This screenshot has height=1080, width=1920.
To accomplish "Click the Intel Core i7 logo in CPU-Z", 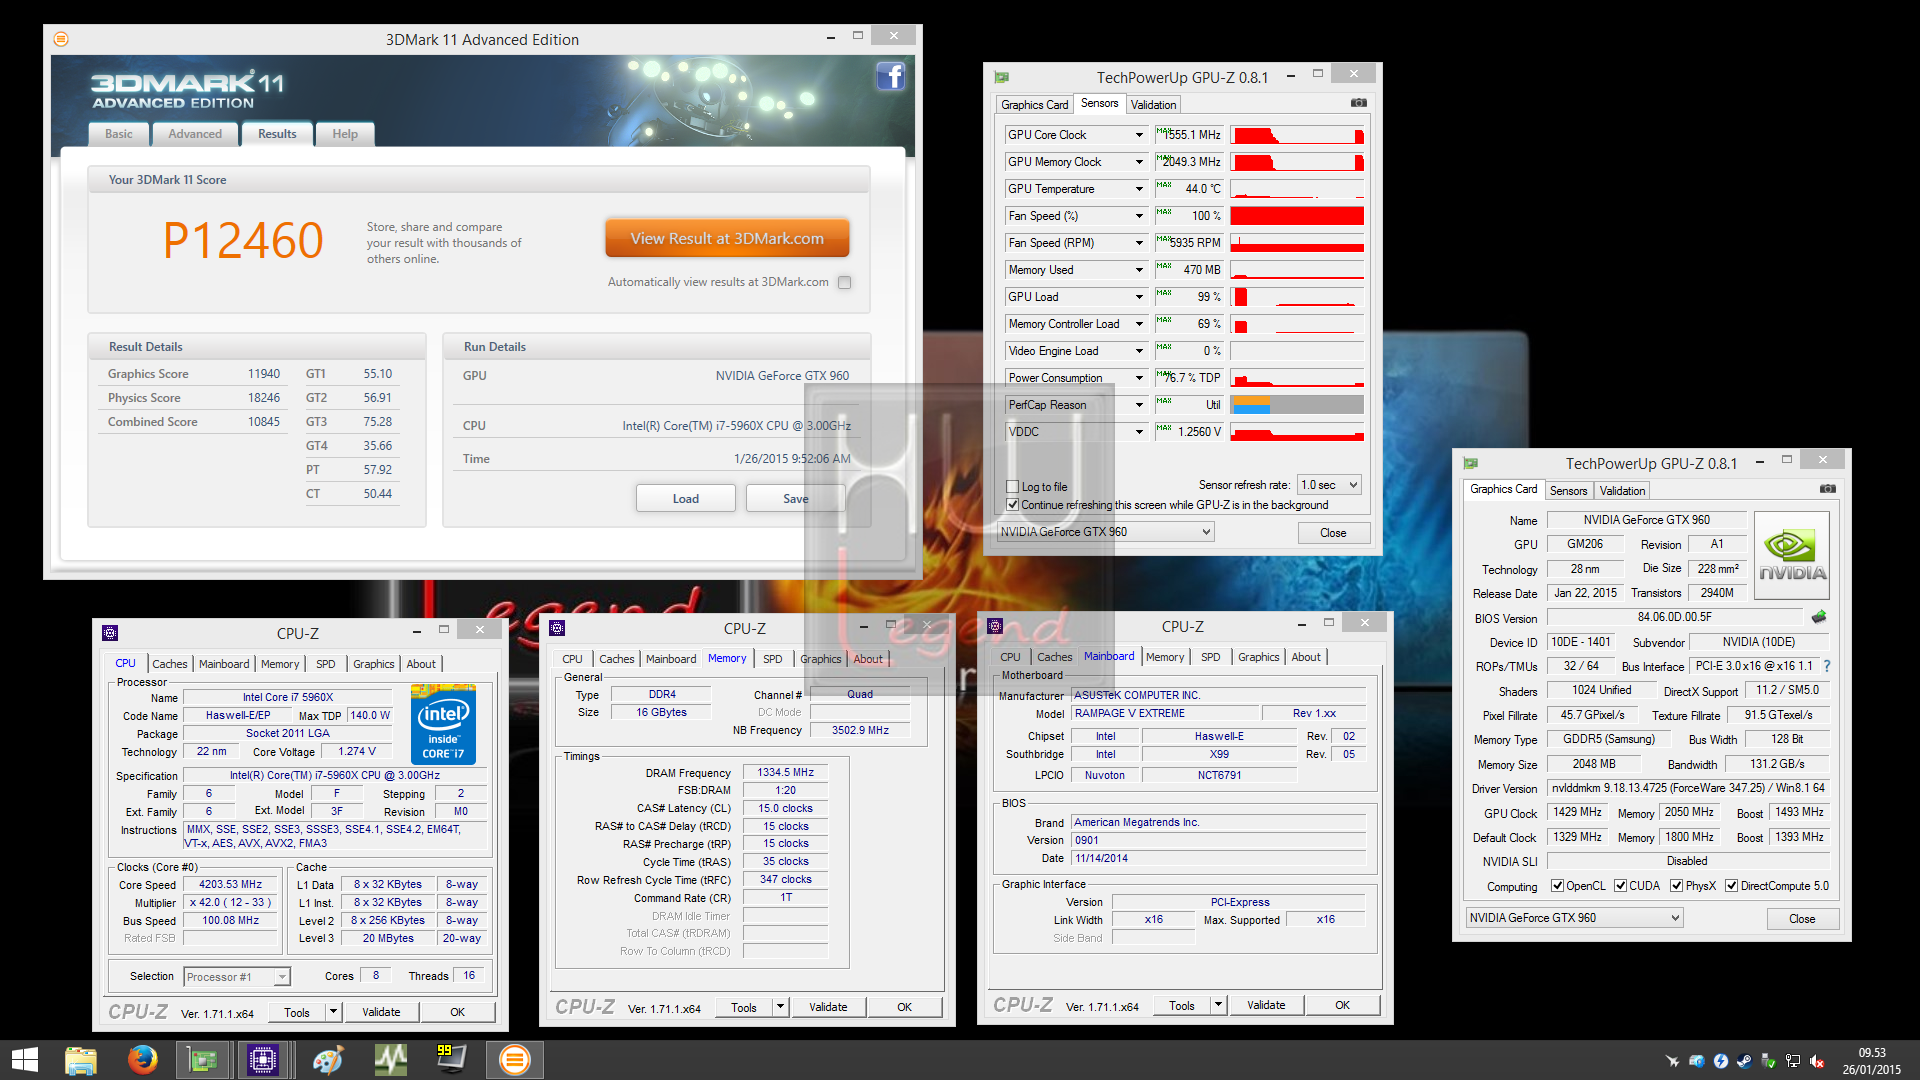I will (443, 725).
